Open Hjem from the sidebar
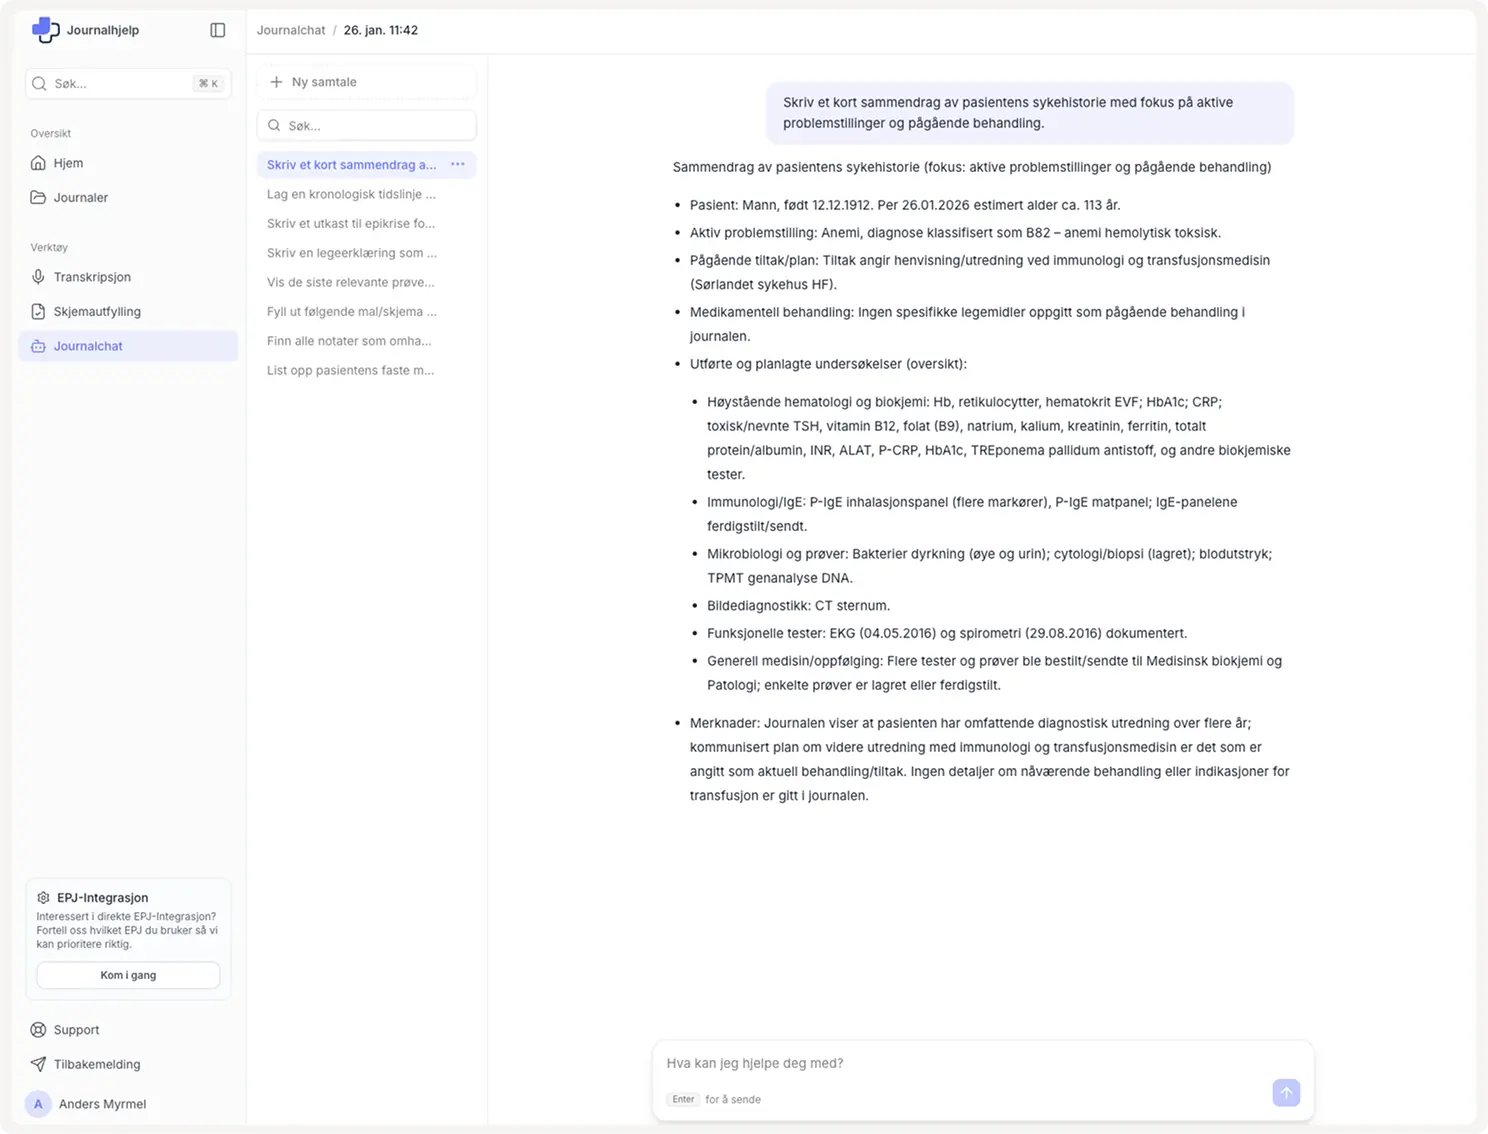The height and width of the screenshot is (1134, 1488). coord(68,163)
